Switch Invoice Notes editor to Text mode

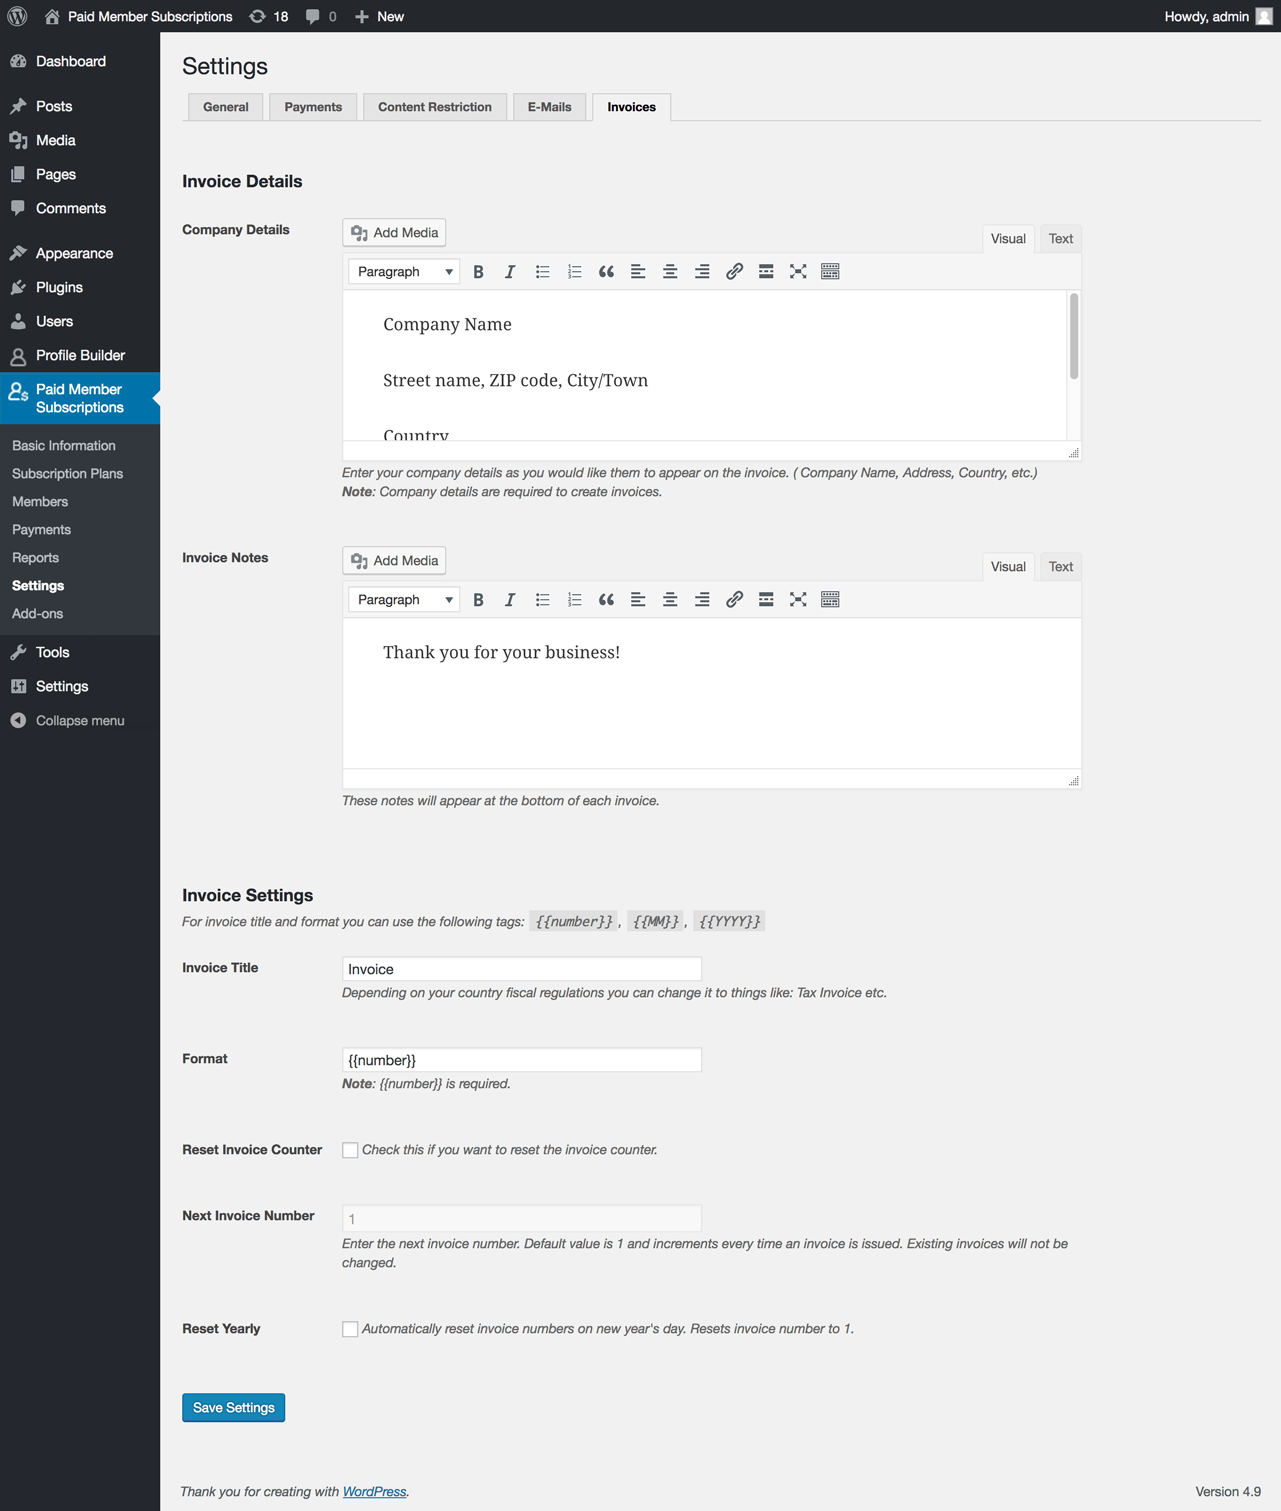tap(1061, 567)
